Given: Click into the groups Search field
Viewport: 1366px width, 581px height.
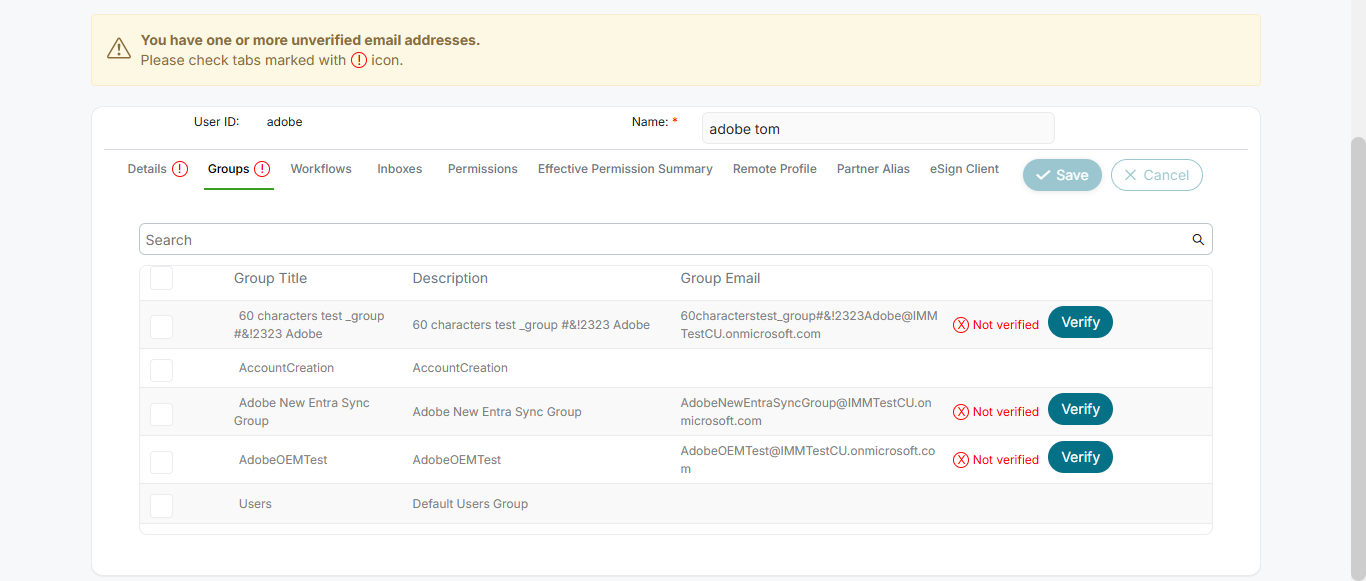Looking at the screenshot, I should pyautogui.click(x=660, y=240).
